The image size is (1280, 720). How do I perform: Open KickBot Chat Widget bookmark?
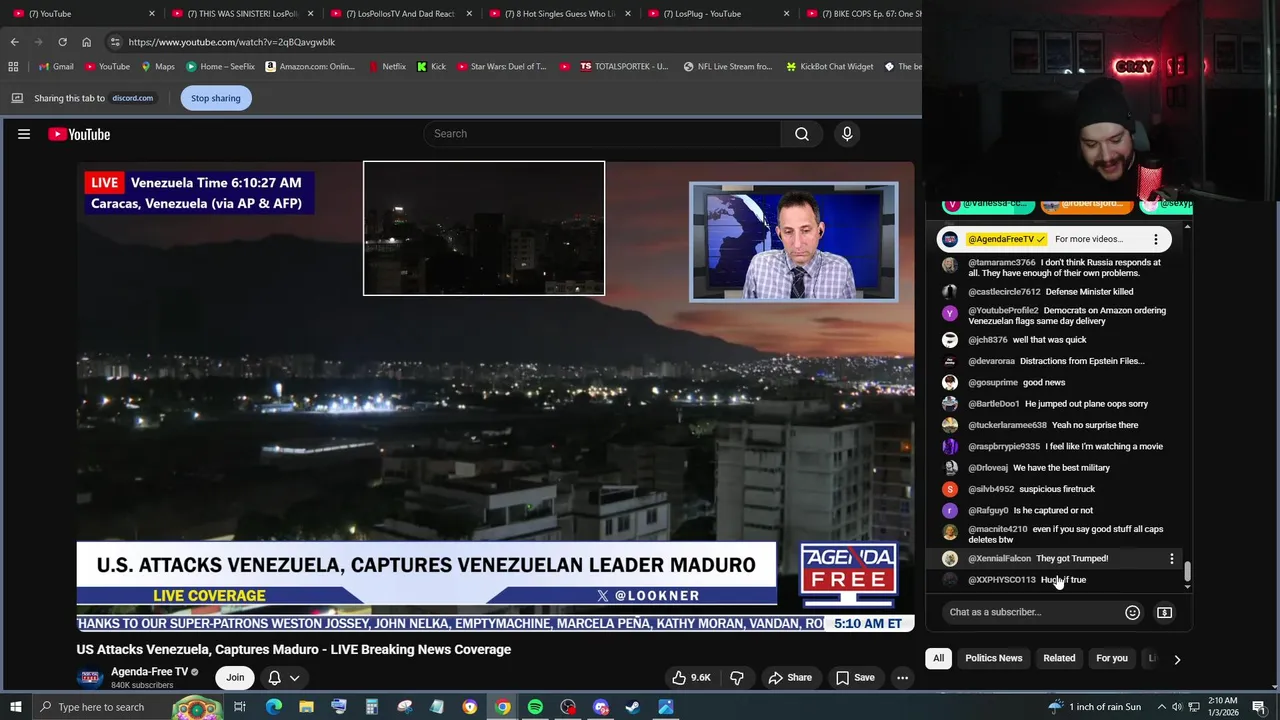[x=829, y=67]
